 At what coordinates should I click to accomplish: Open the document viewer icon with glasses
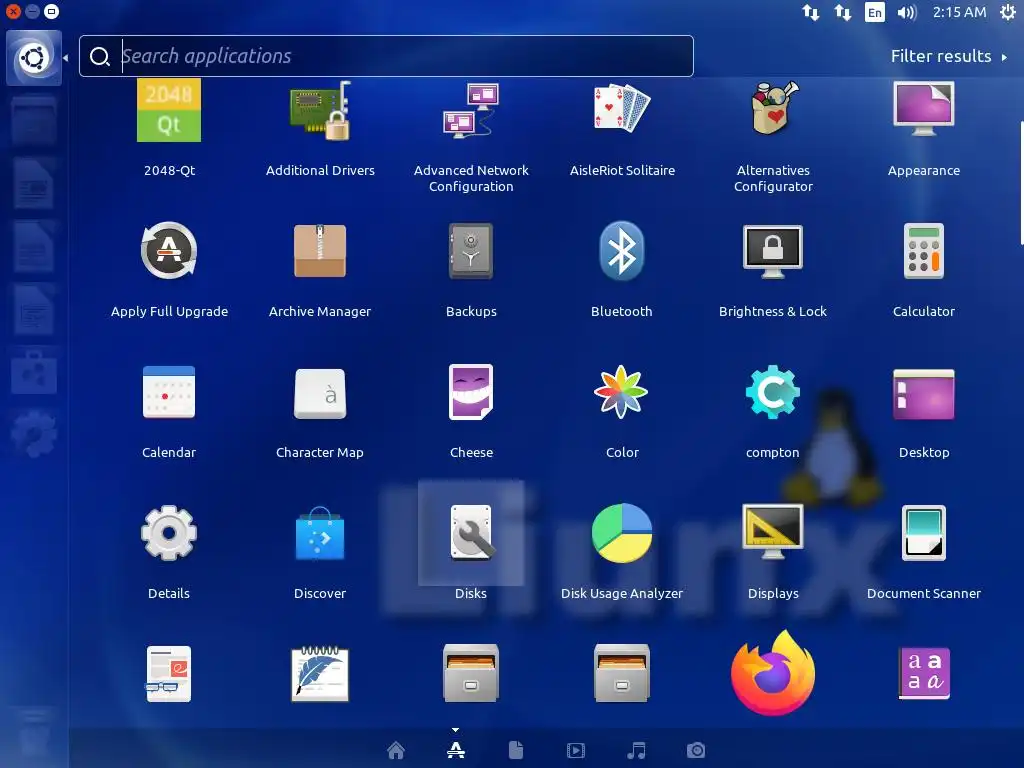(169, 674)
